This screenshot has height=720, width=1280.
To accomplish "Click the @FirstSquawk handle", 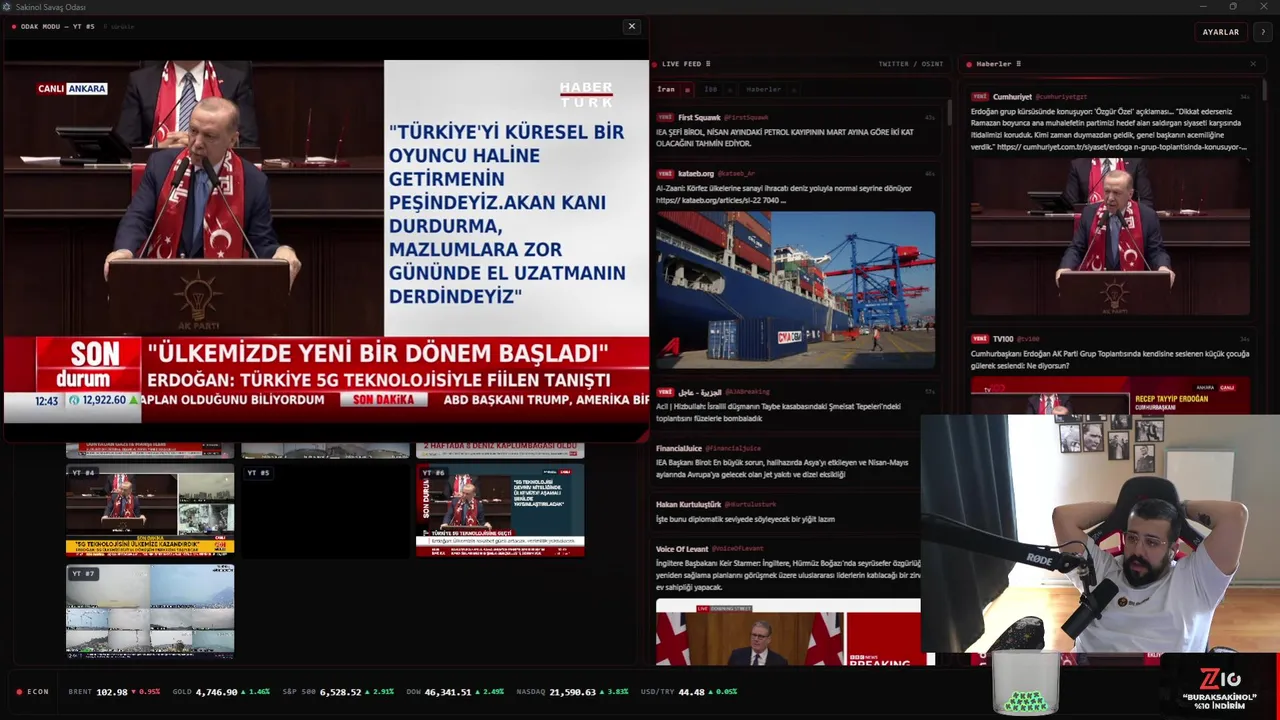I will click(x=746, y=117).
